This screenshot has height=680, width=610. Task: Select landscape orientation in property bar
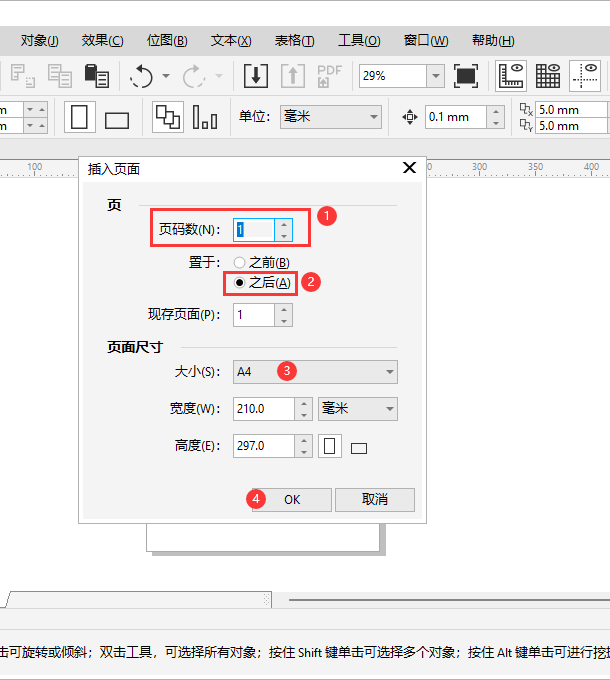tap(117, 120)
